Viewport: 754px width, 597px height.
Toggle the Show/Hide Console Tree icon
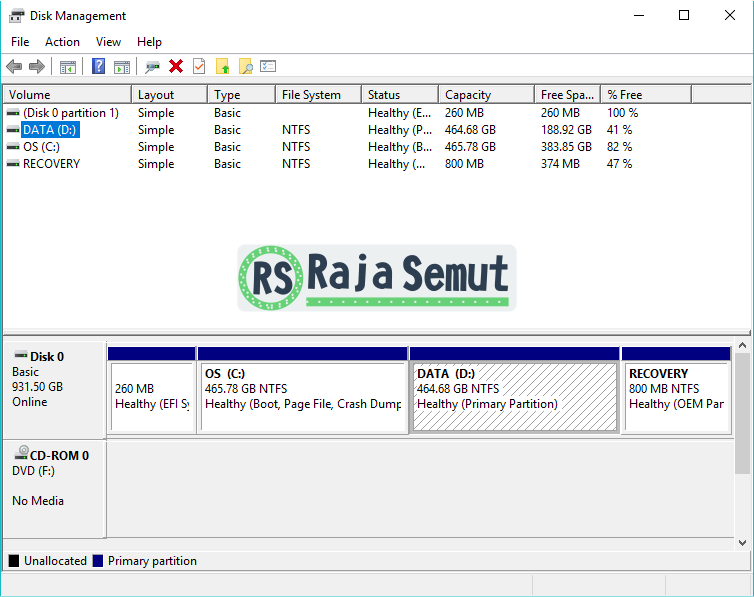[68, 67]
